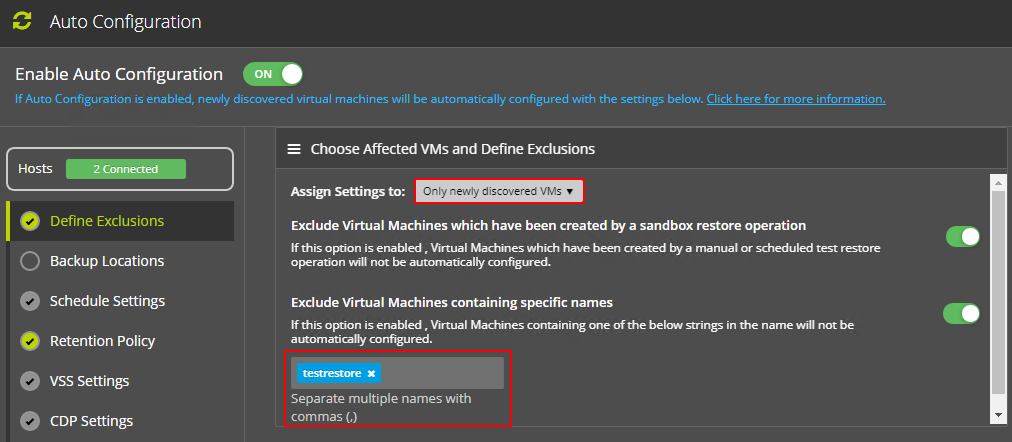Click the empty circle beside Backup Locations
The height and width of the screenshot is (442, 1012).
point(30,261)
